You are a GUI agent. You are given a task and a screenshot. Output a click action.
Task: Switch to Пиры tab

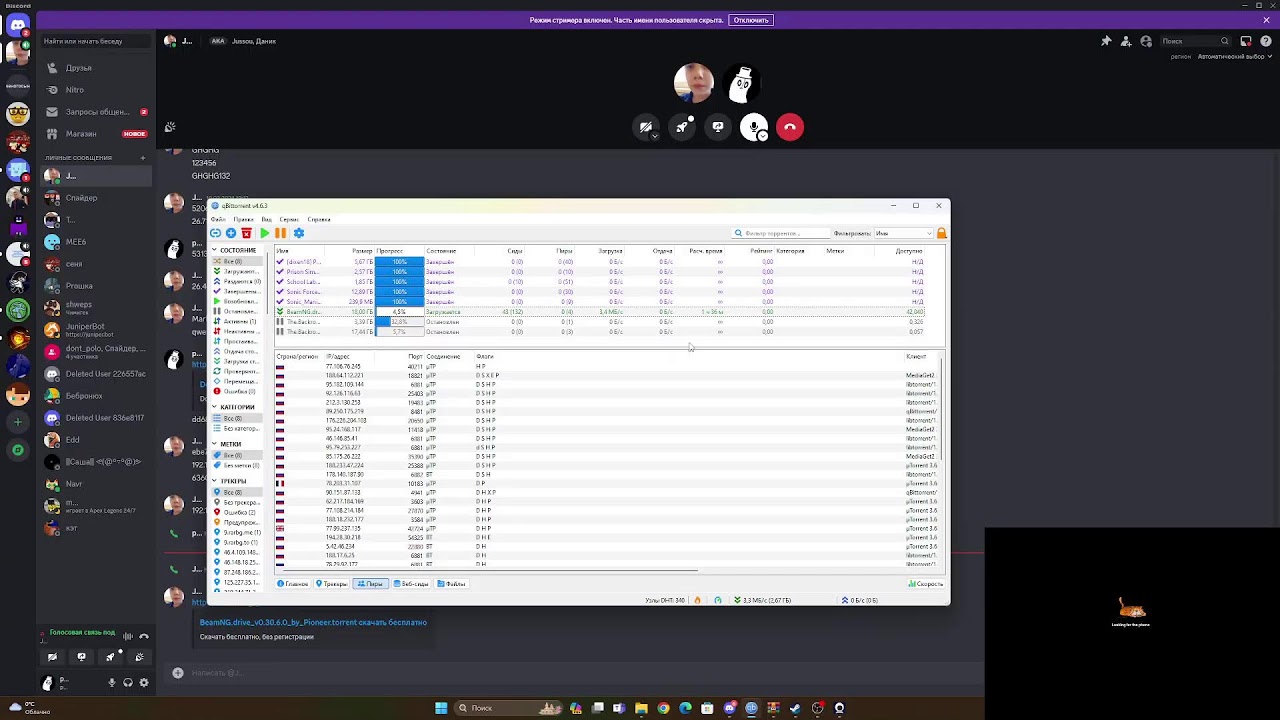pos(370,584)
